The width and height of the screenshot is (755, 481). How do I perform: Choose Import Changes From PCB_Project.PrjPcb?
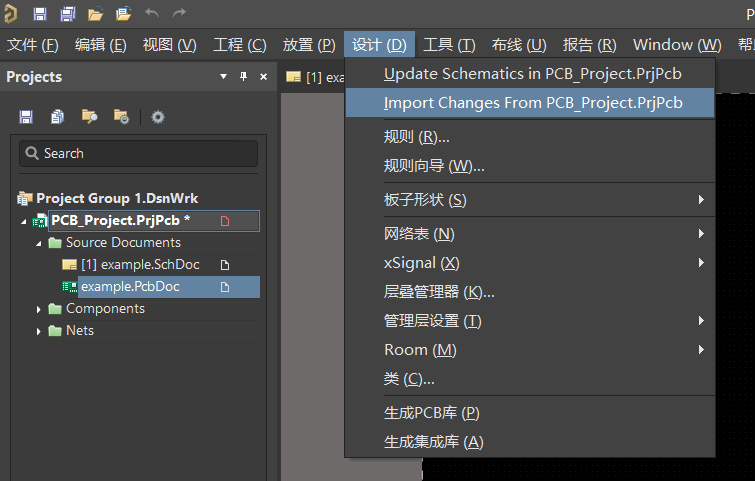530,103
